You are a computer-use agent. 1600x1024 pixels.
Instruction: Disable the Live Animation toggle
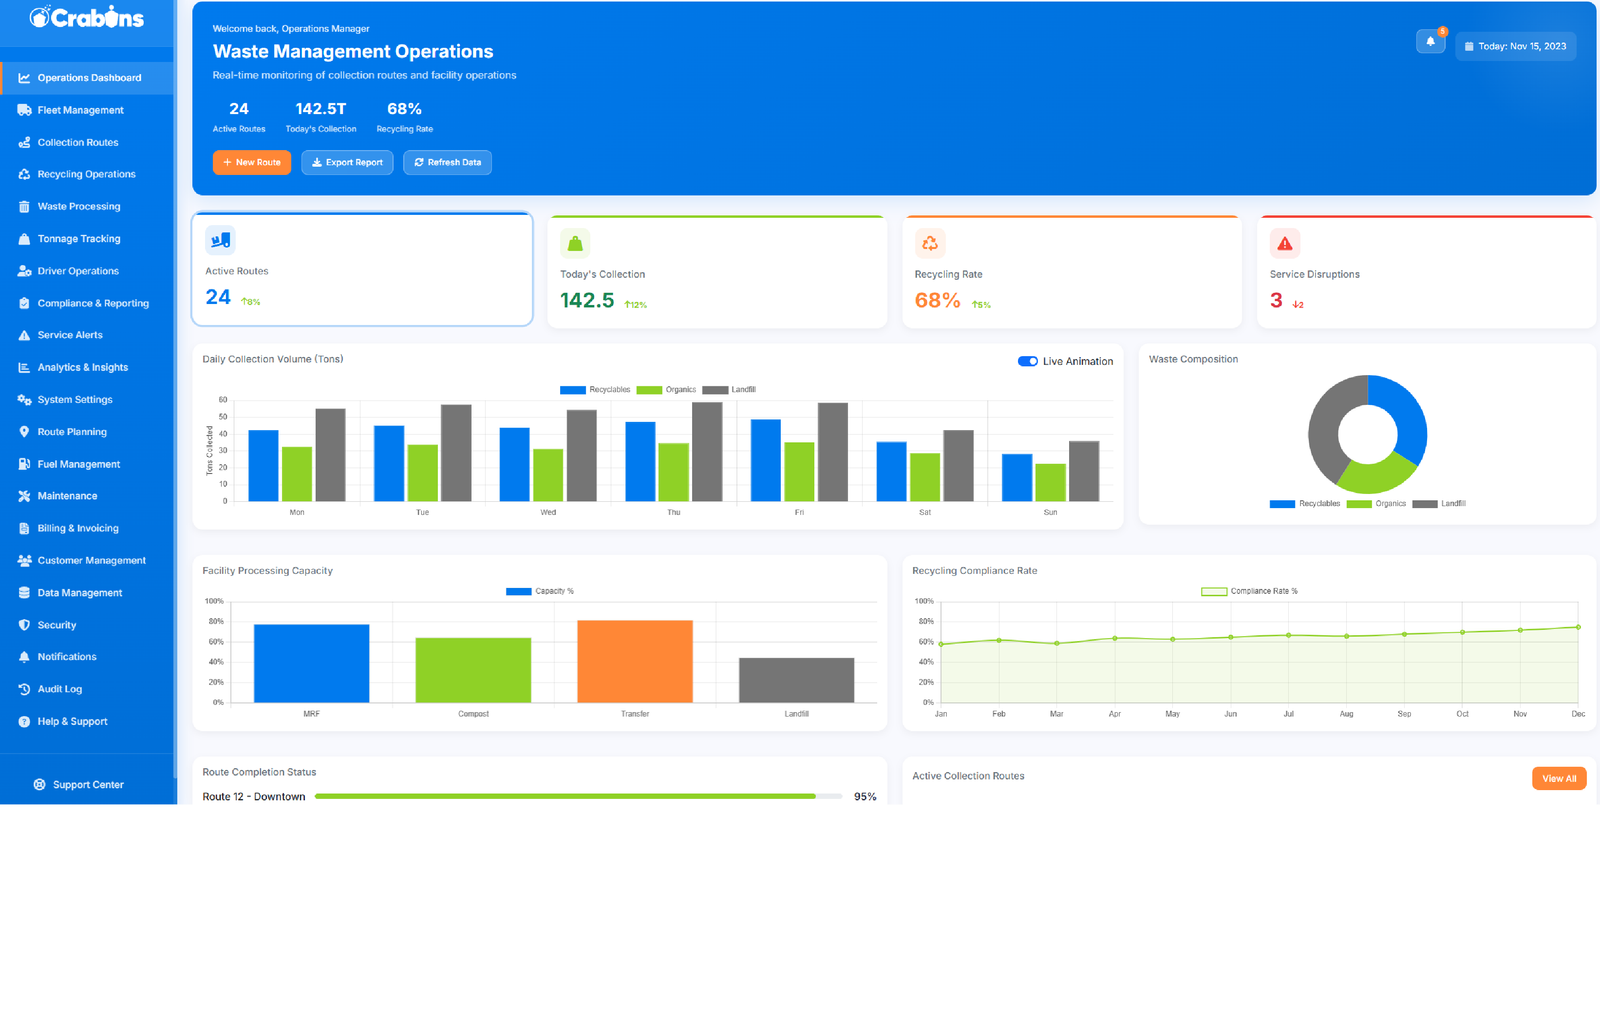[x=1027, y=361]
